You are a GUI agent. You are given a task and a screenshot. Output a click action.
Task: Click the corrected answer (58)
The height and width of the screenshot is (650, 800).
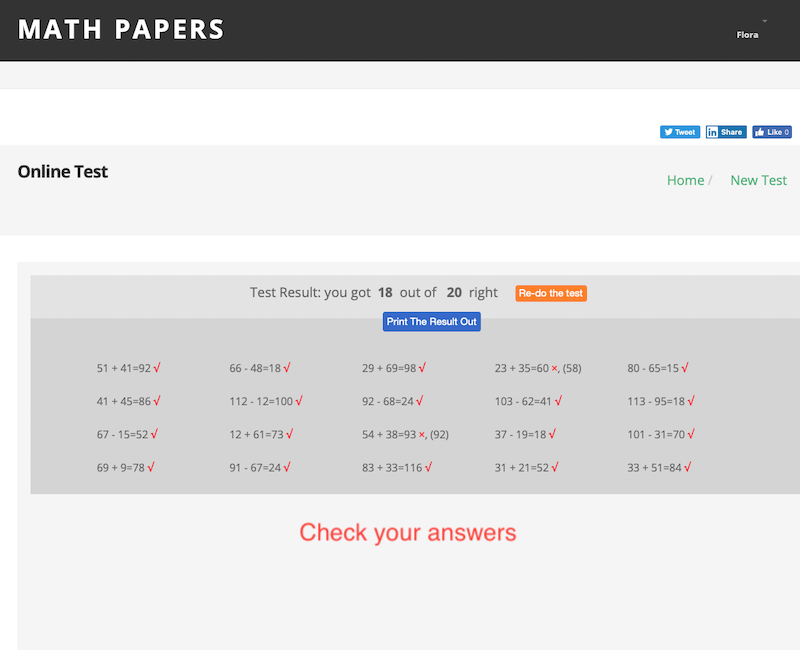coord(572,369)
